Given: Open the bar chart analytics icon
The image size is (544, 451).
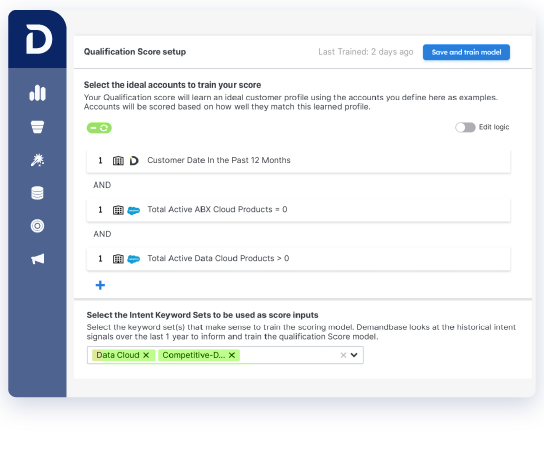Looking at the screenshot, I should click(x=37, y=93).
